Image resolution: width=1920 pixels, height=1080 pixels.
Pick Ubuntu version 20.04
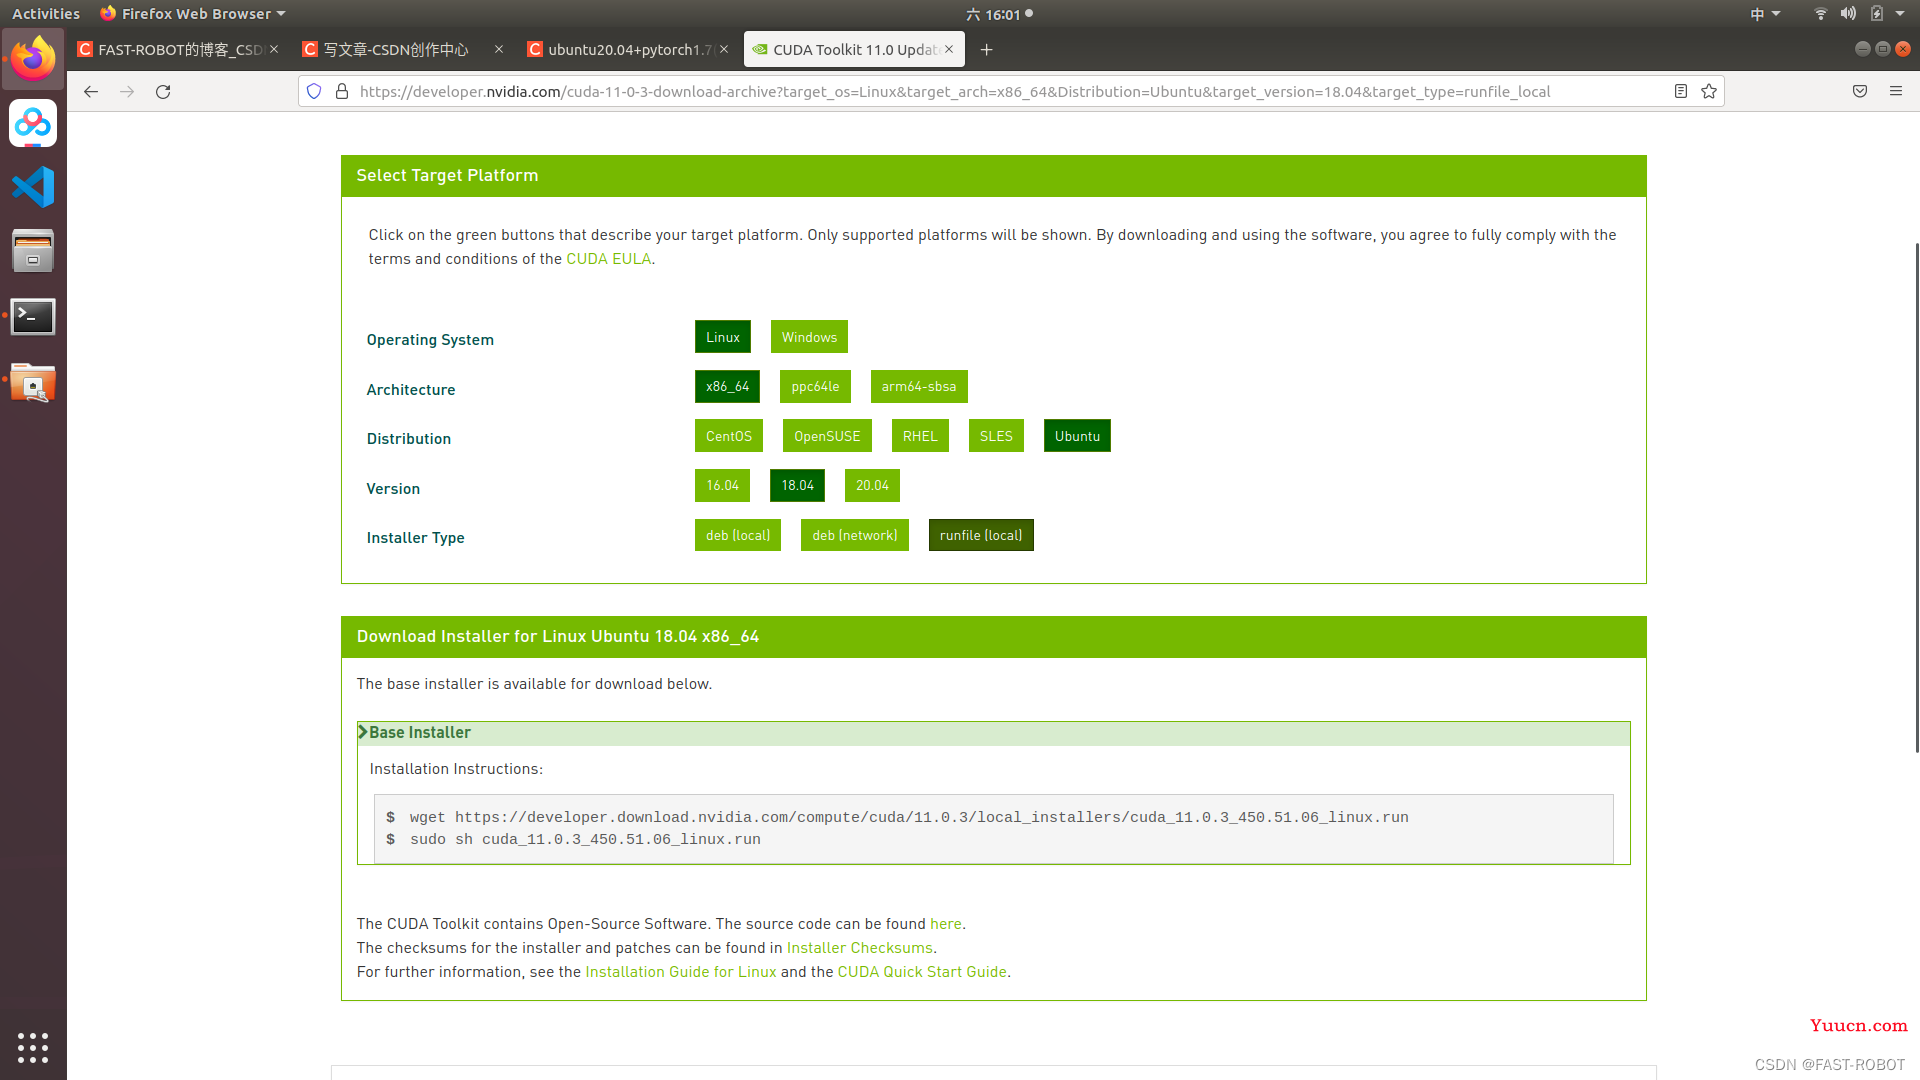click(x=872, y=485)
